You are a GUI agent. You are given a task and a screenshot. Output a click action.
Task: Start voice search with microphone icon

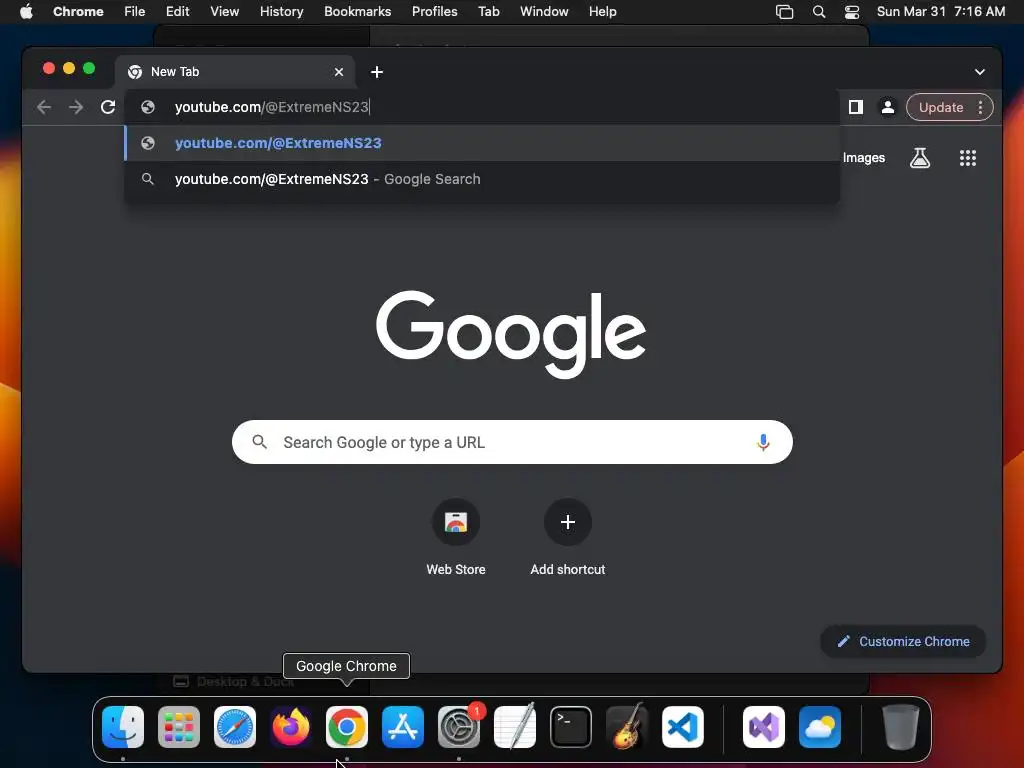tap(763, 442)
